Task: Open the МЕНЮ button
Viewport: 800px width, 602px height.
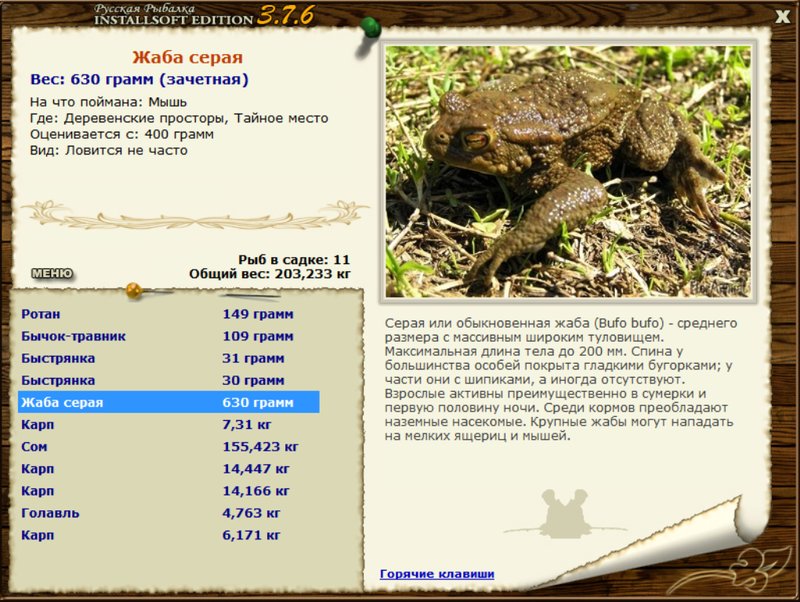Action: coord(52,273)
